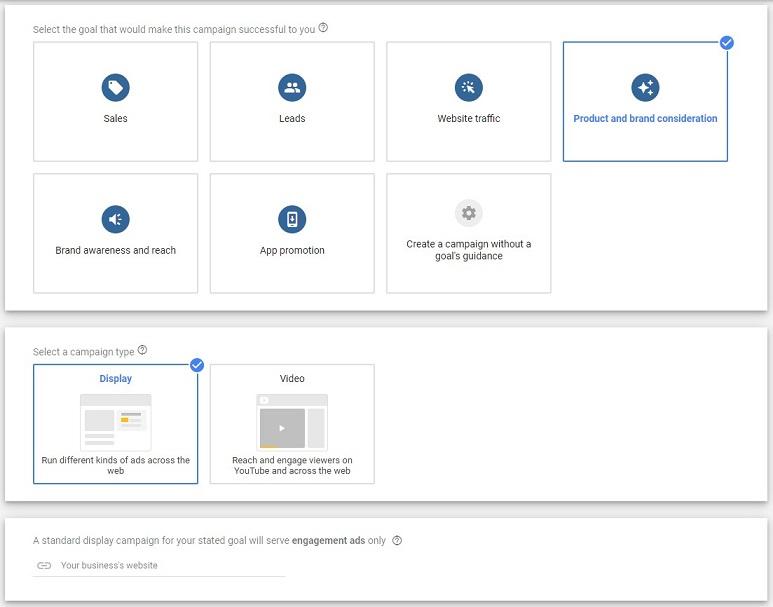Click the Video campaign player thumbnail

[x=292, y=422]
